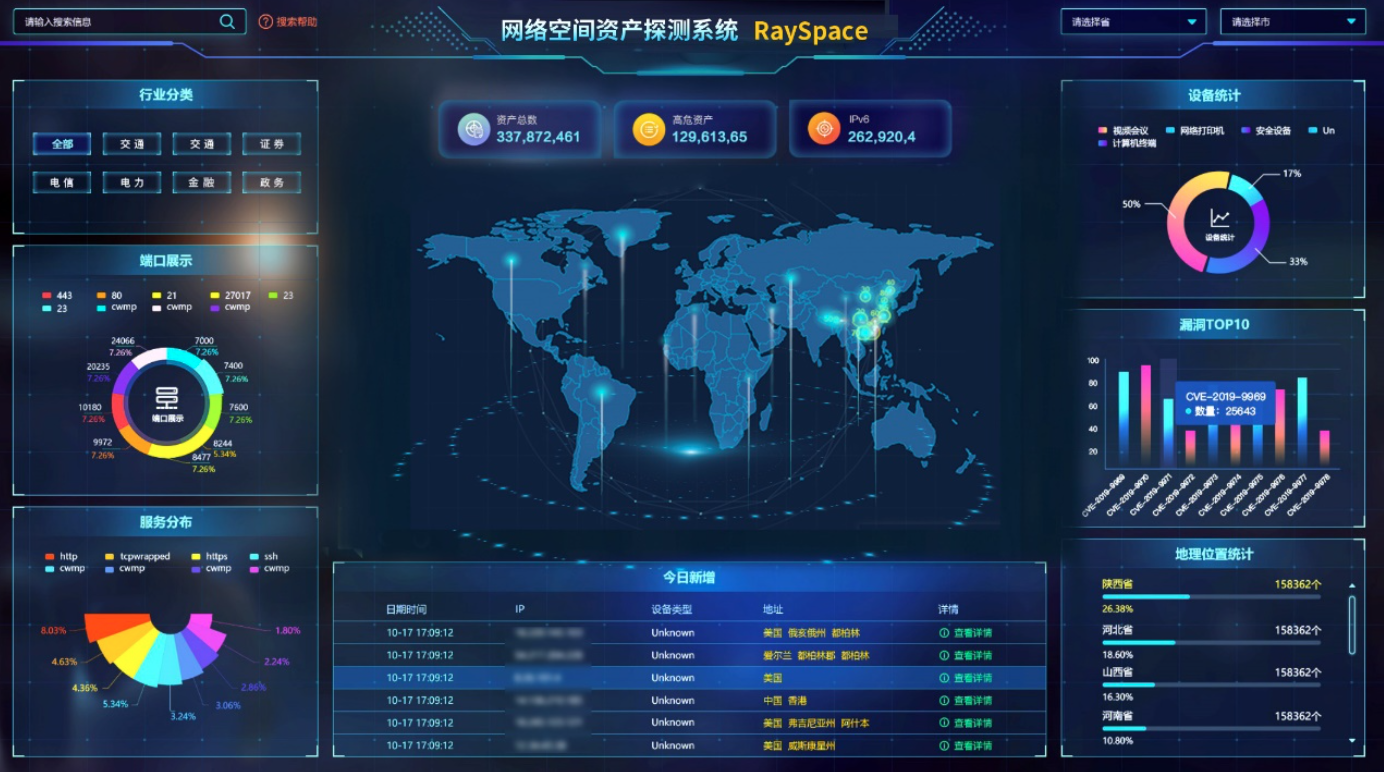Open 查看详情 for 弗吉尼亚州 row
The width and height of the screenshot is (1384, 772).
click(973, 723)
